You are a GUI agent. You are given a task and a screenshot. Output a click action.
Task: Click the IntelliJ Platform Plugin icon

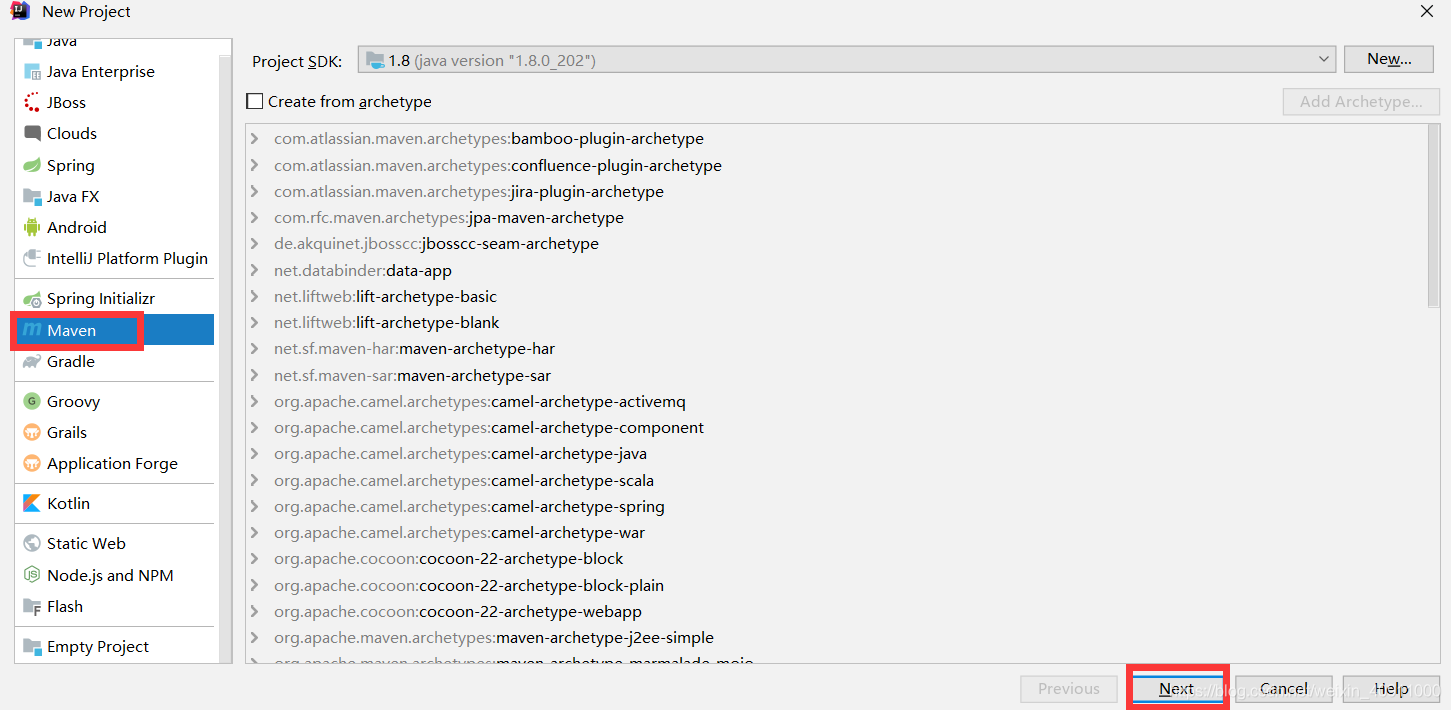(32, 259)
